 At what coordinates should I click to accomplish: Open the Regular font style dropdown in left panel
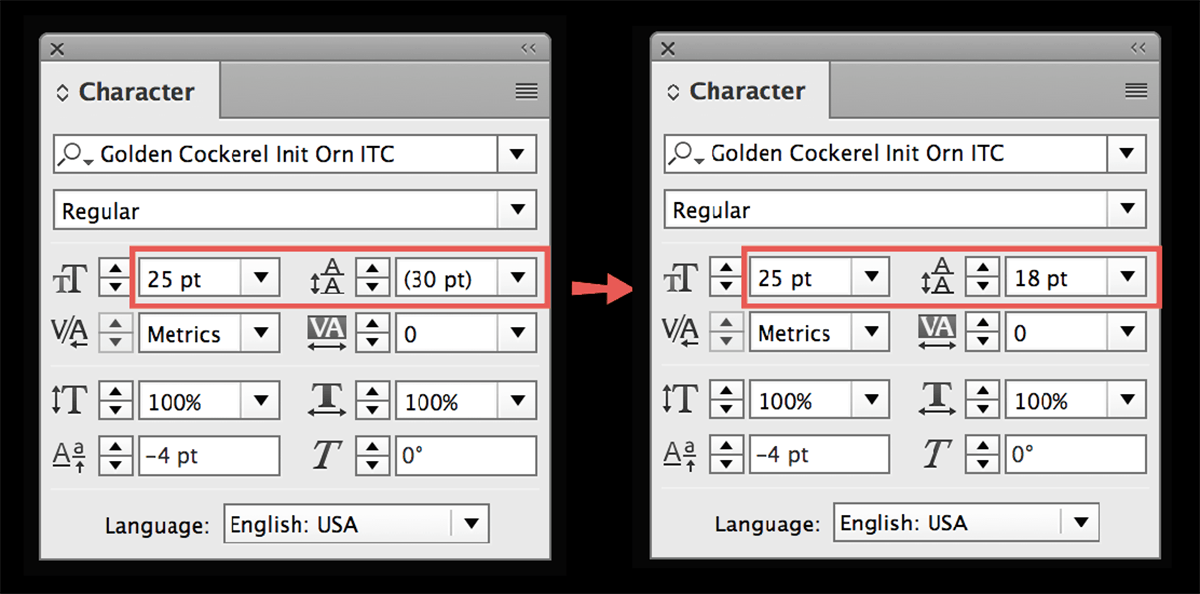click(517, 210)
